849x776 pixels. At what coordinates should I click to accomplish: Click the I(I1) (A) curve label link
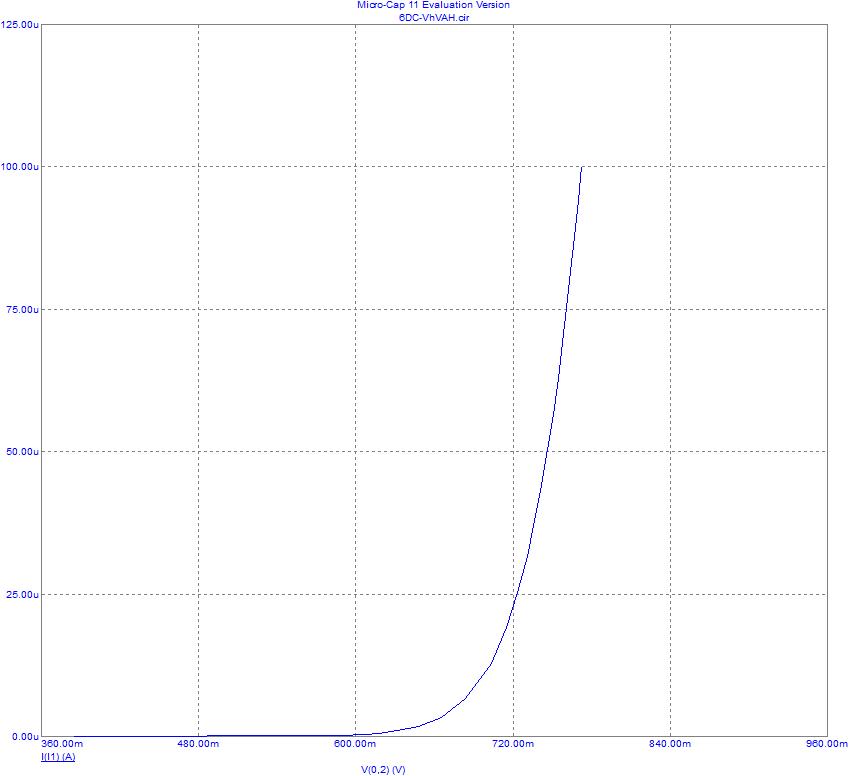58,757
